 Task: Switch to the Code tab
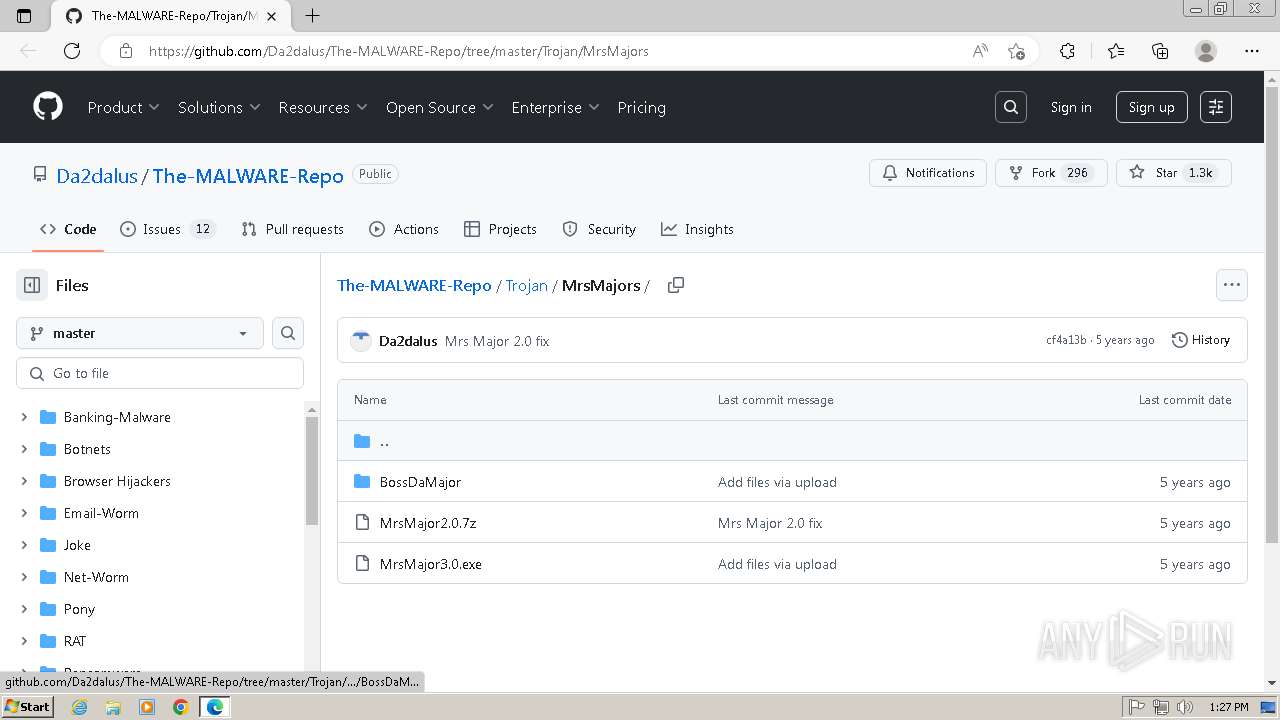[x=68, y=229]
